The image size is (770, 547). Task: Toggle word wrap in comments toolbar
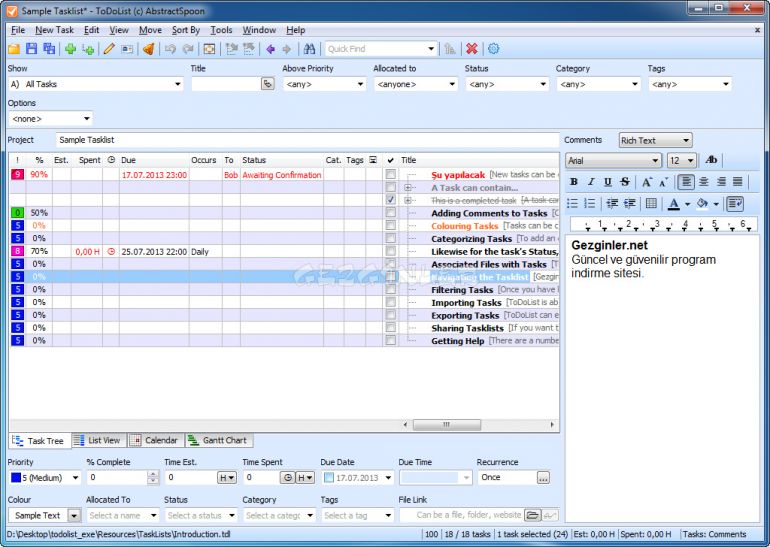coord(735,203)
